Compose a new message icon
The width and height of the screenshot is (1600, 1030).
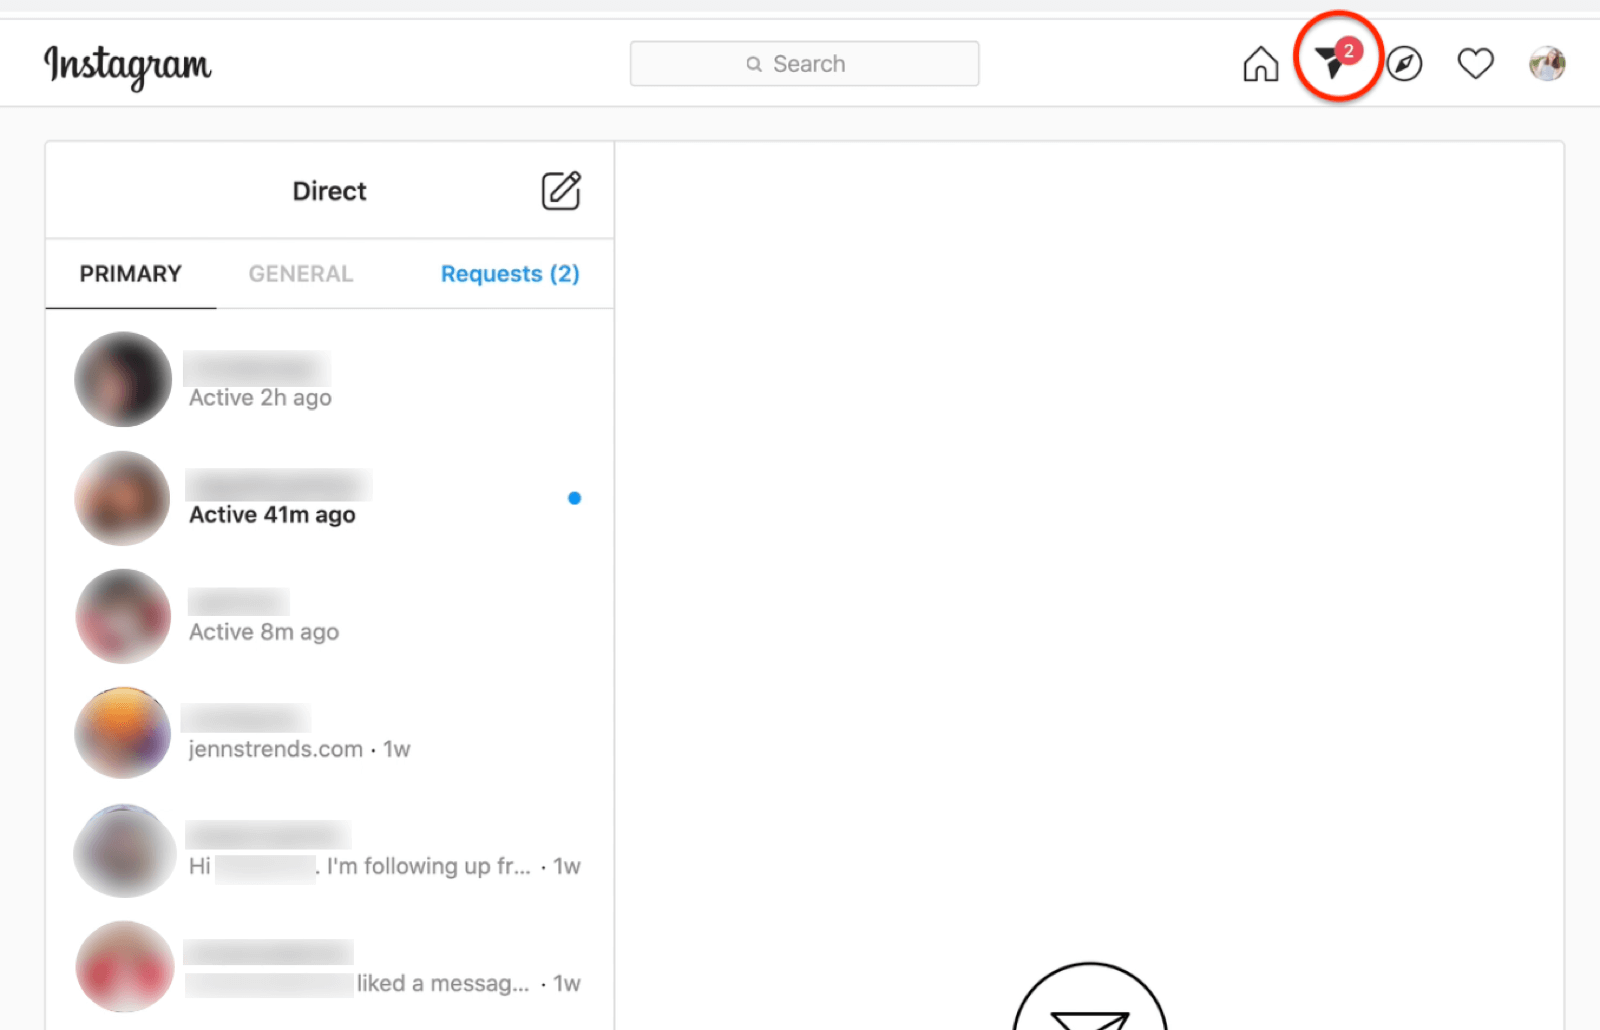click(x=561, y=190)
